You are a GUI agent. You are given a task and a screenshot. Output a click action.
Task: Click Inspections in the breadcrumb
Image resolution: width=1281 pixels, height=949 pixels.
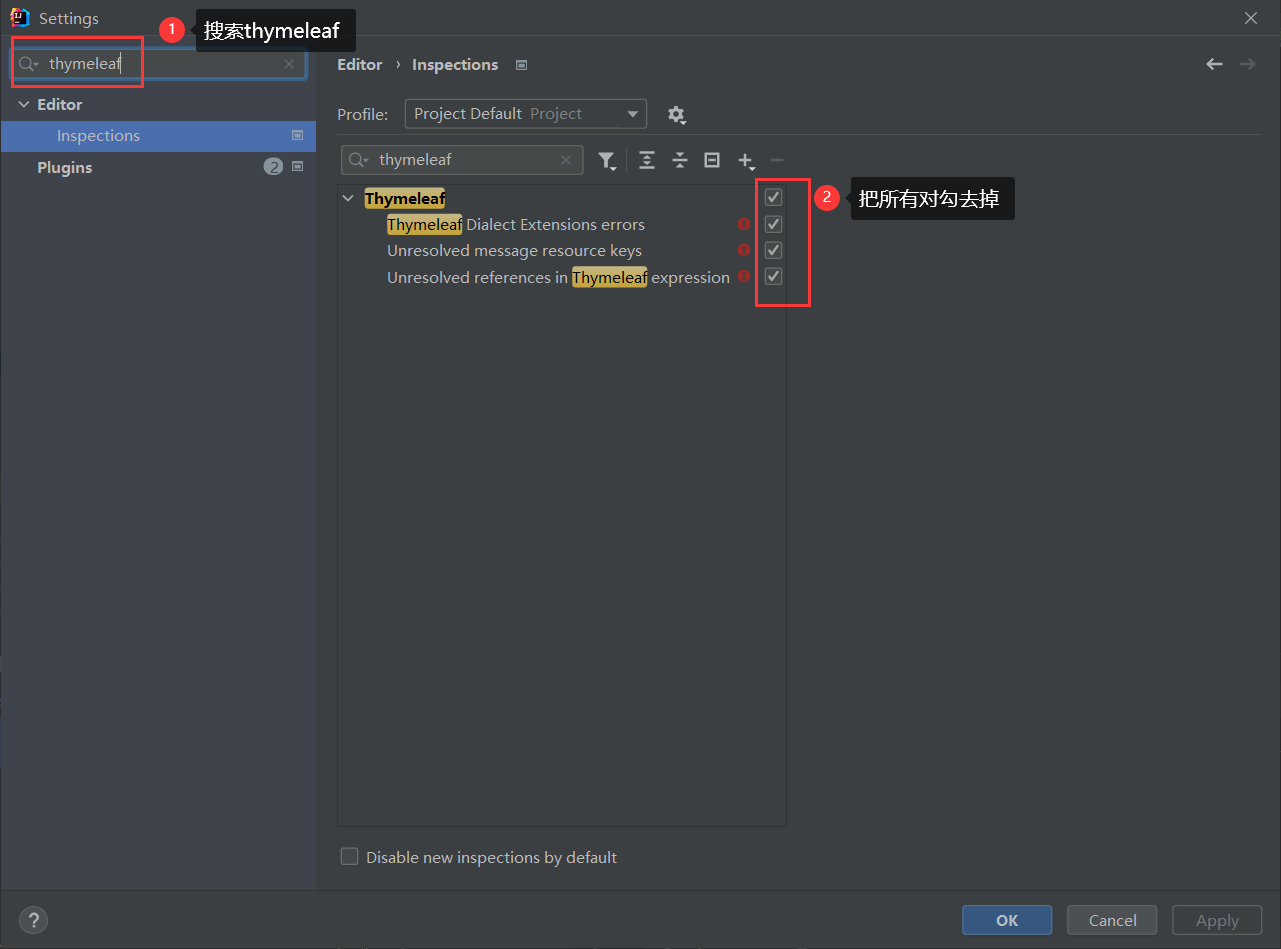(455, 64)
